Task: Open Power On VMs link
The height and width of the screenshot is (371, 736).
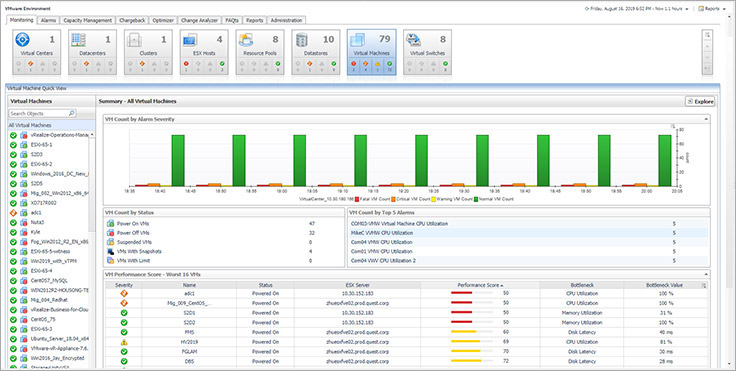Action: coord(133,224)
